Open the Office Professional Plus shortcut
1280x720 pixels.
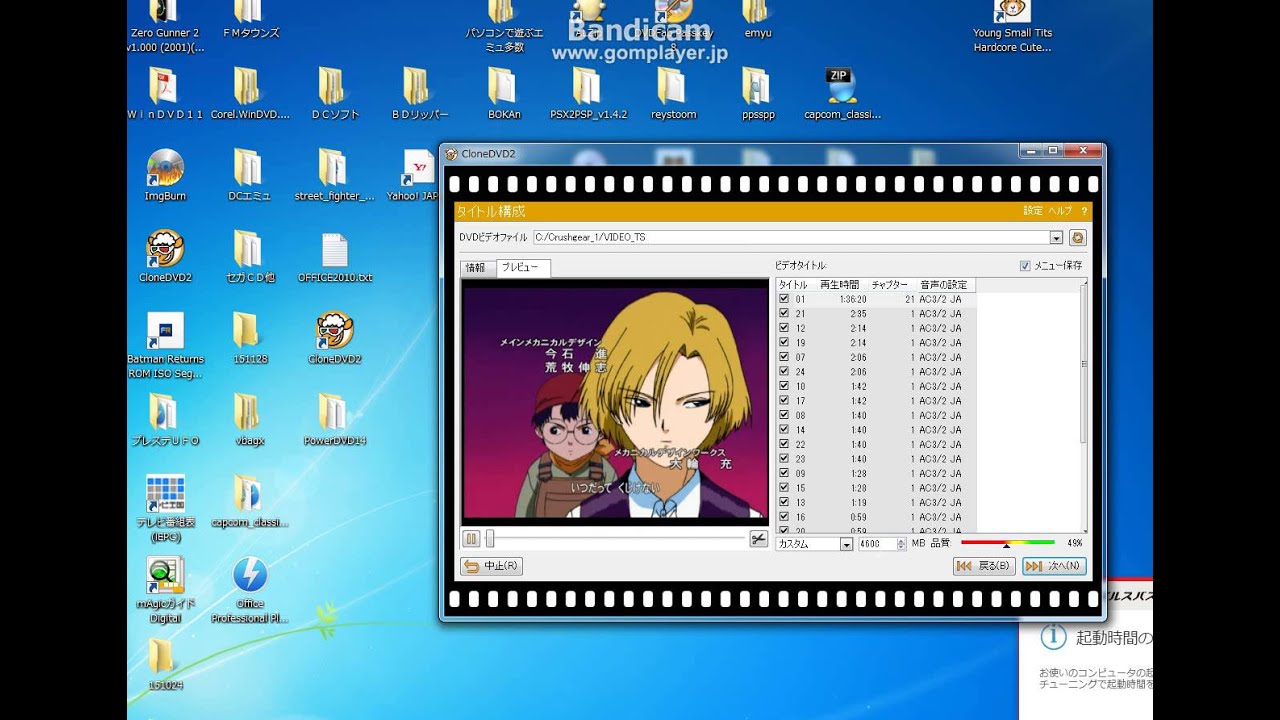pyautogui.click(x=250, y=590)
